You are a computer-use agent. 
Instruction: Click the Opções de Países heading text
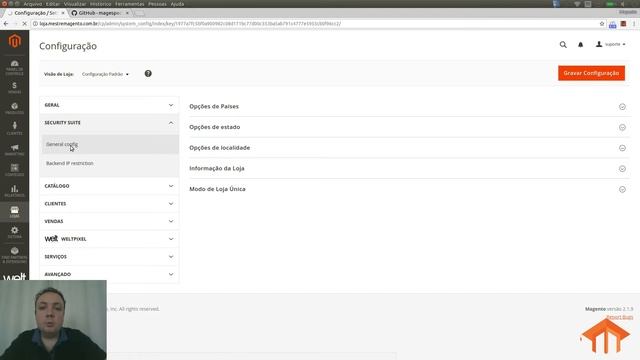click(214, 106)
